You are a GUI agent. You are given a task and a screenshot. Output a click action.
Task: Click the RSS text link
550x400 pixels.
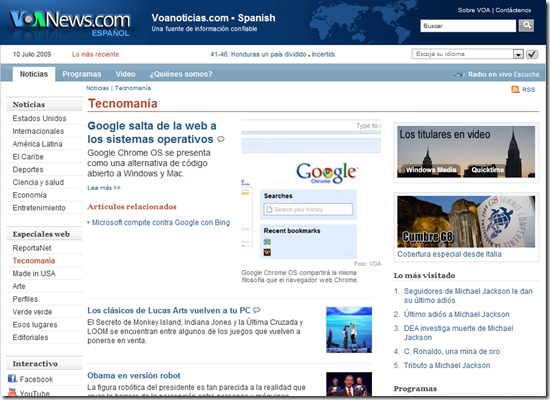point(529,90)
